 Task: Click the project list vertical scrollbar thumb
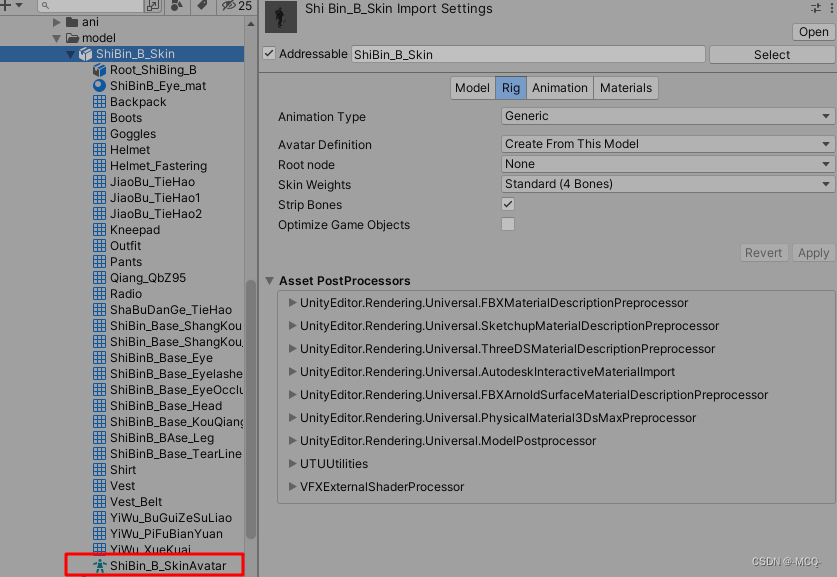coord(250,409)
